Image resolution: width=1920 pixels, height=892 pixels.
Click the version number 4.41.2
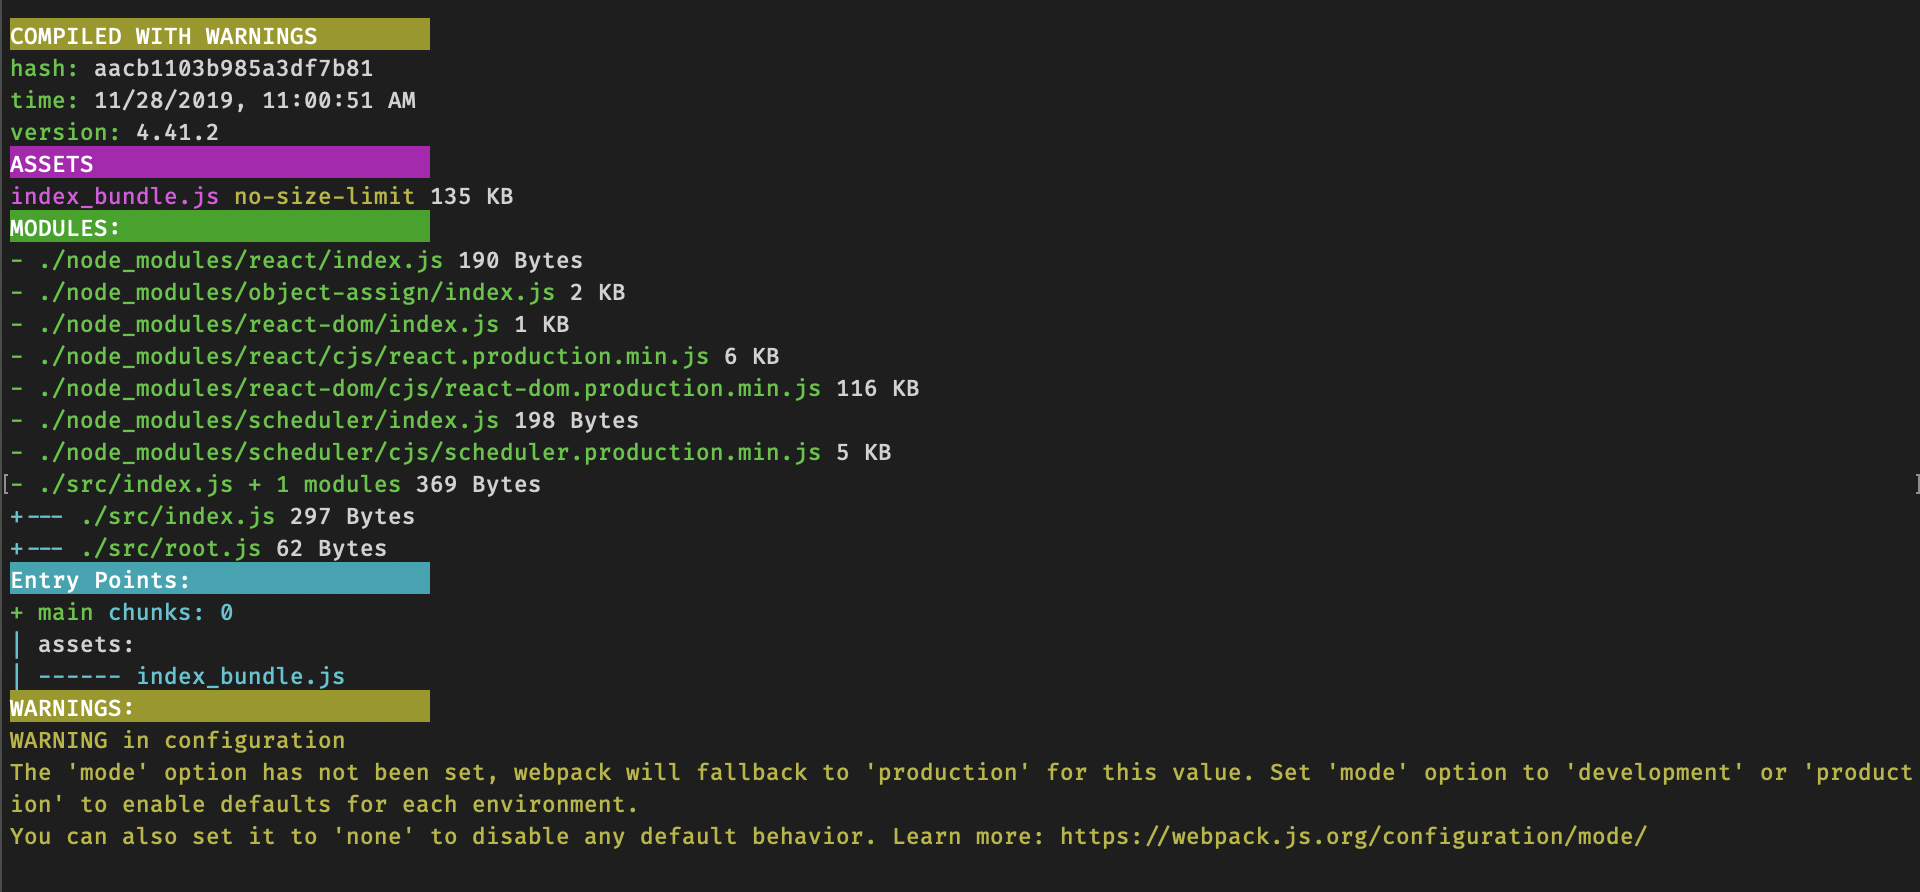click(x=177, y=132)
